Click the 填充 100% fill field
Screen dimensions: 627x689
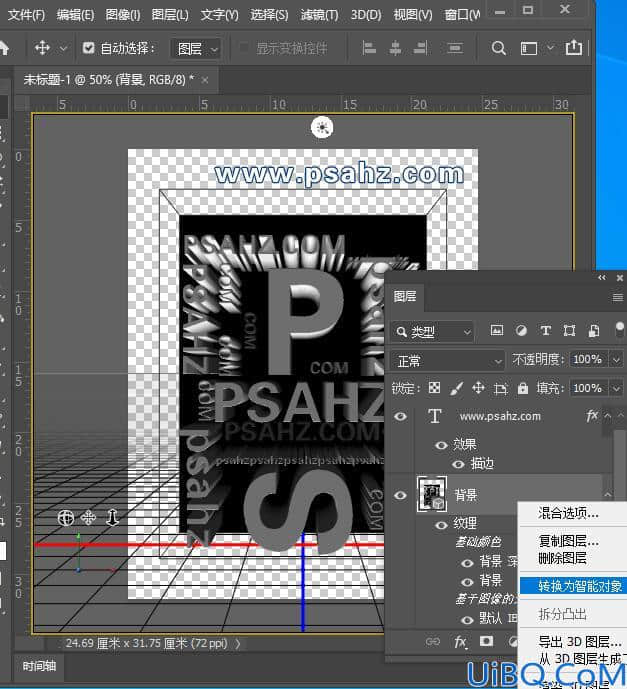pyautogui.click(x=589, y=388)
